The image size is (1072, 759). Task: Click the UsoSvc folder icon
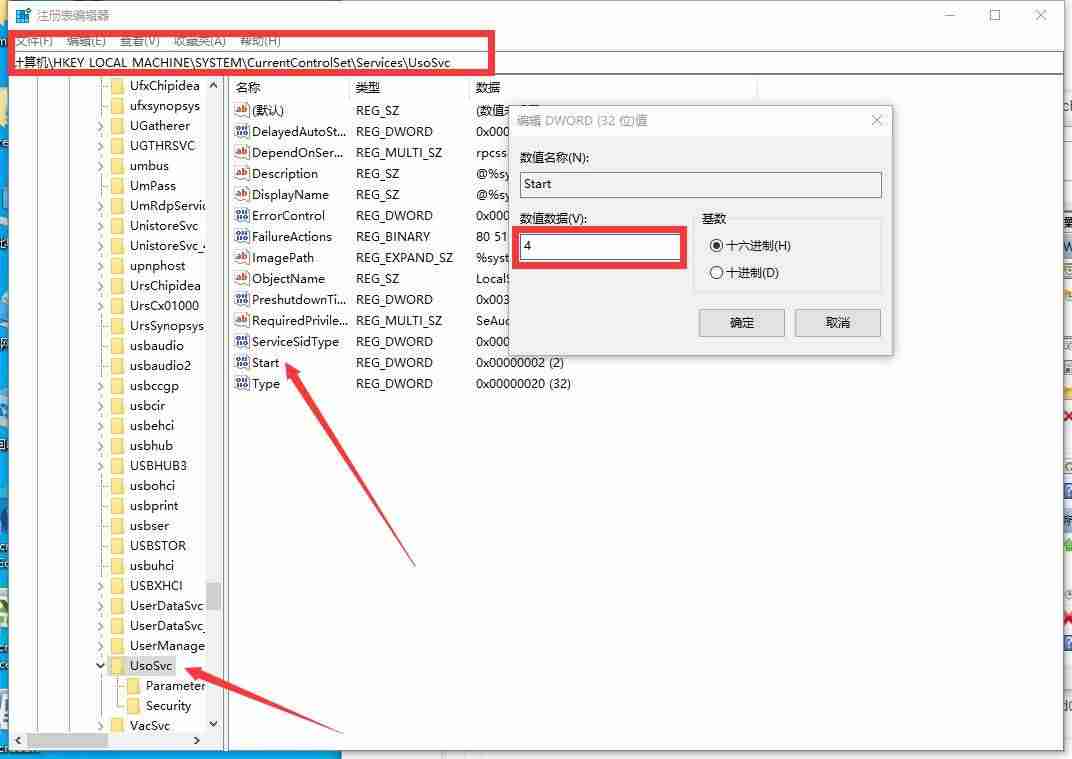[117, 665]
